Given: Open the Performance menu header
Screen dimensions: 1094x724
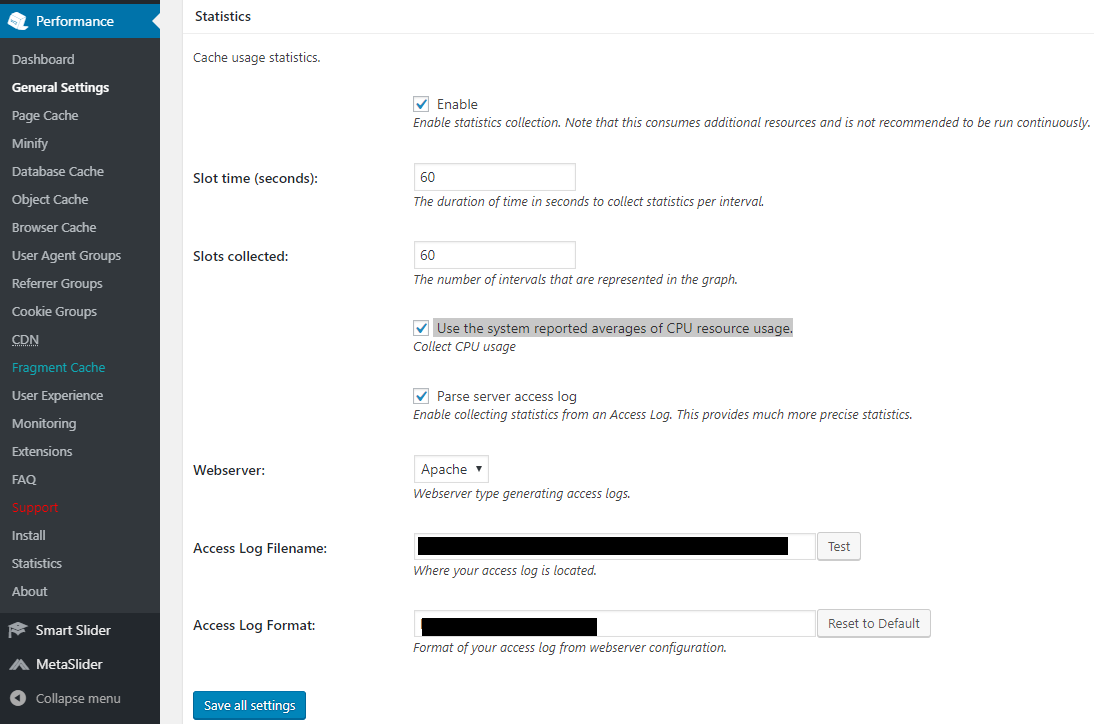Looking at the screenshot, I should 80,21.
